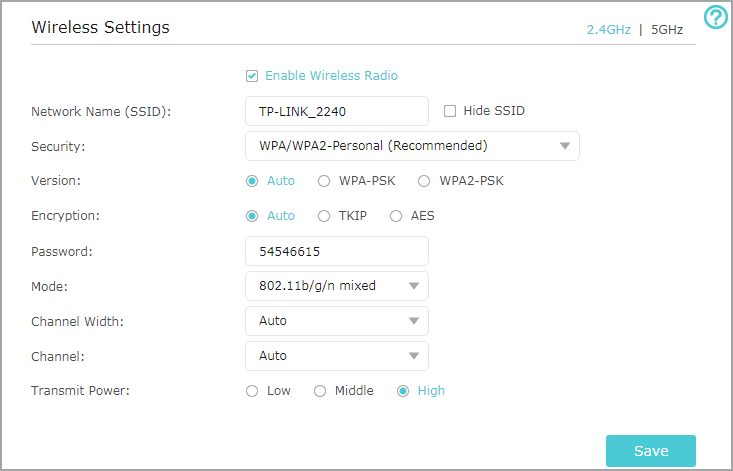Set Transmit Power to High

pos(403,391)
